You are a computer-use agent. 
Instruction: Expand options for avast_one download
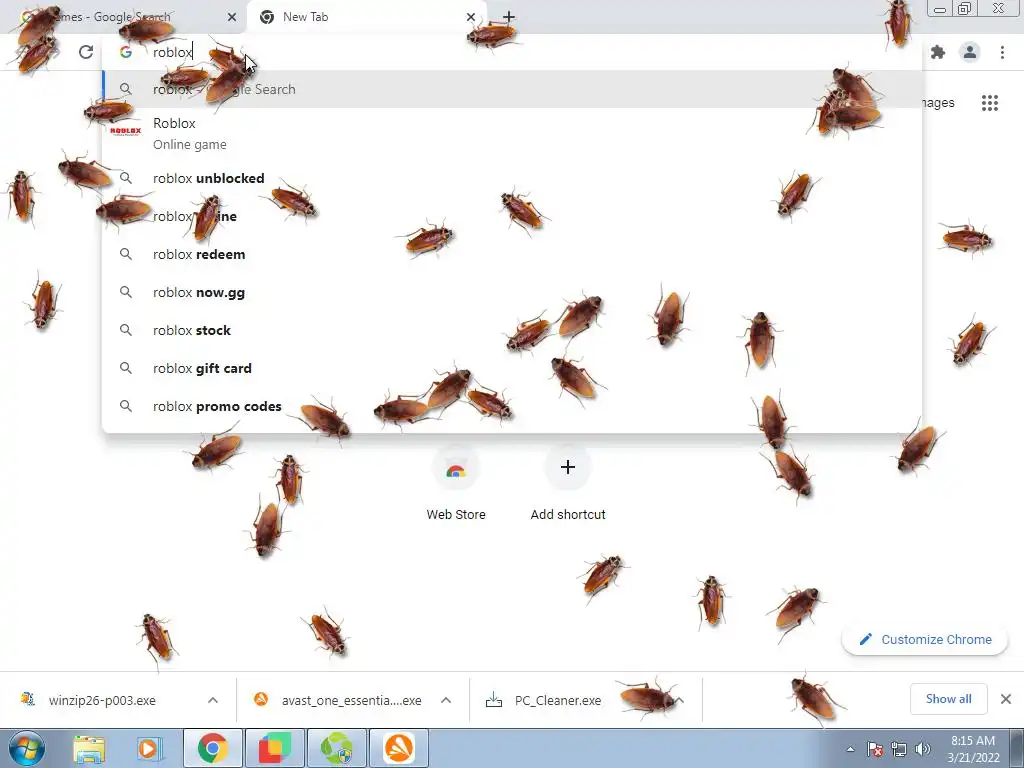pos(445,700)
